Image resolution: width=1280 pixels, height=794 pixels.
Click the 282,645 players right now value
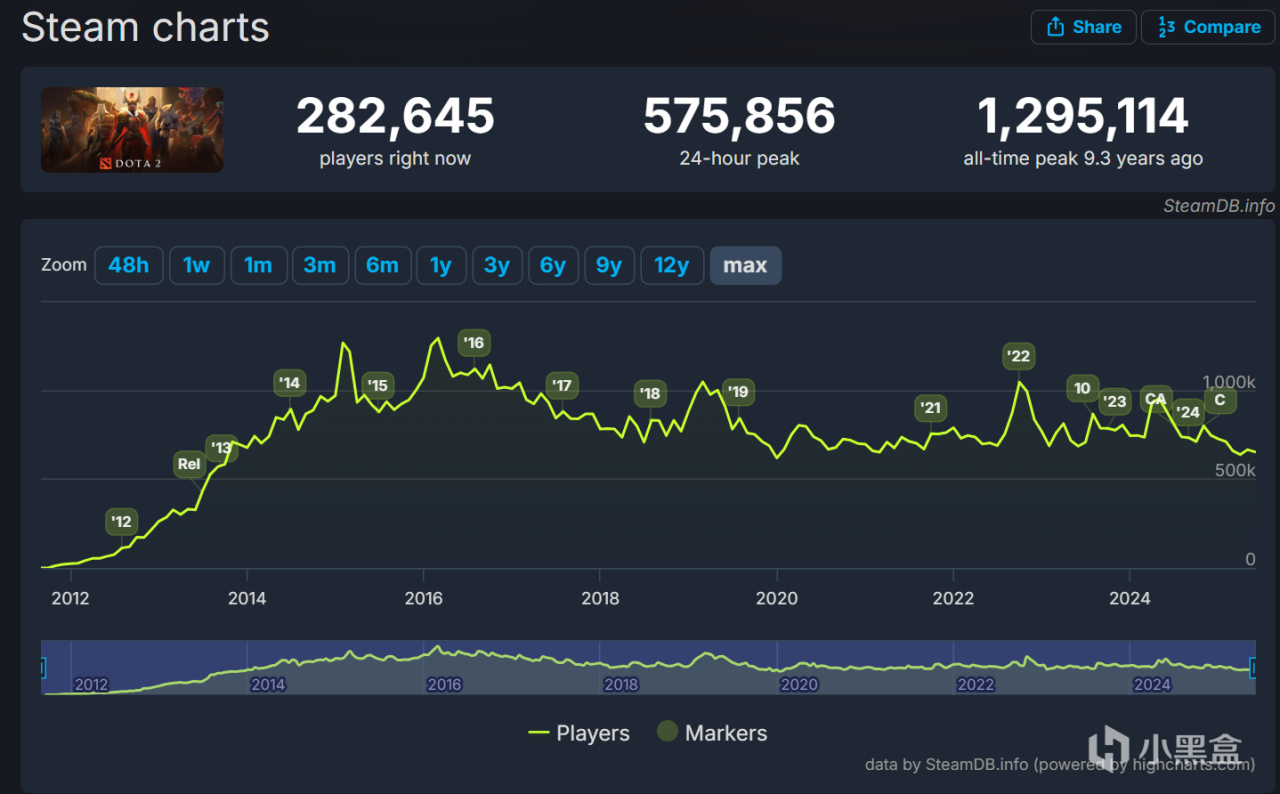pos(395,116)
